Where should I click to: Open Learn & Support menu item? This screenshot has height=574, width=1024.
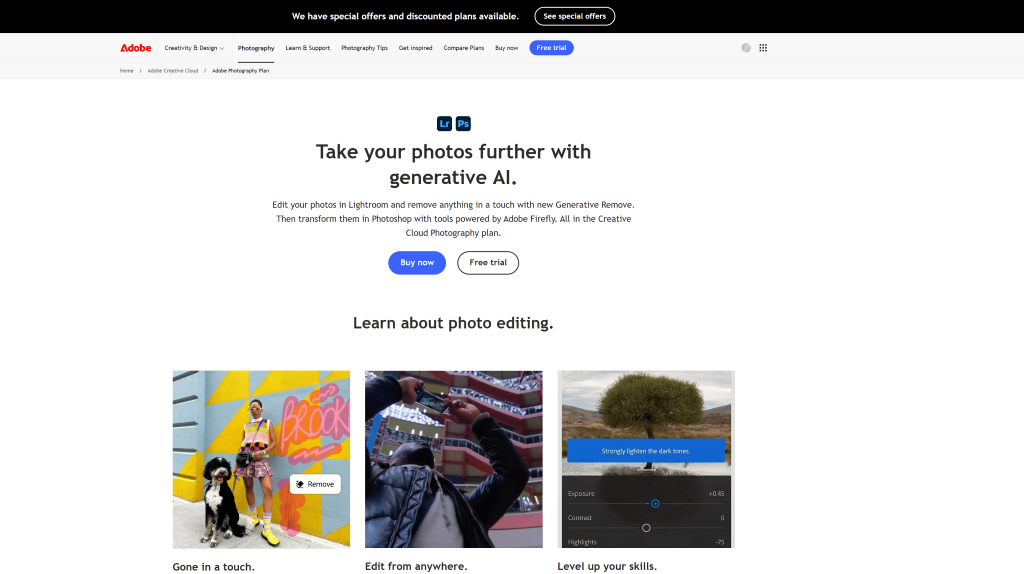[308, 48]
